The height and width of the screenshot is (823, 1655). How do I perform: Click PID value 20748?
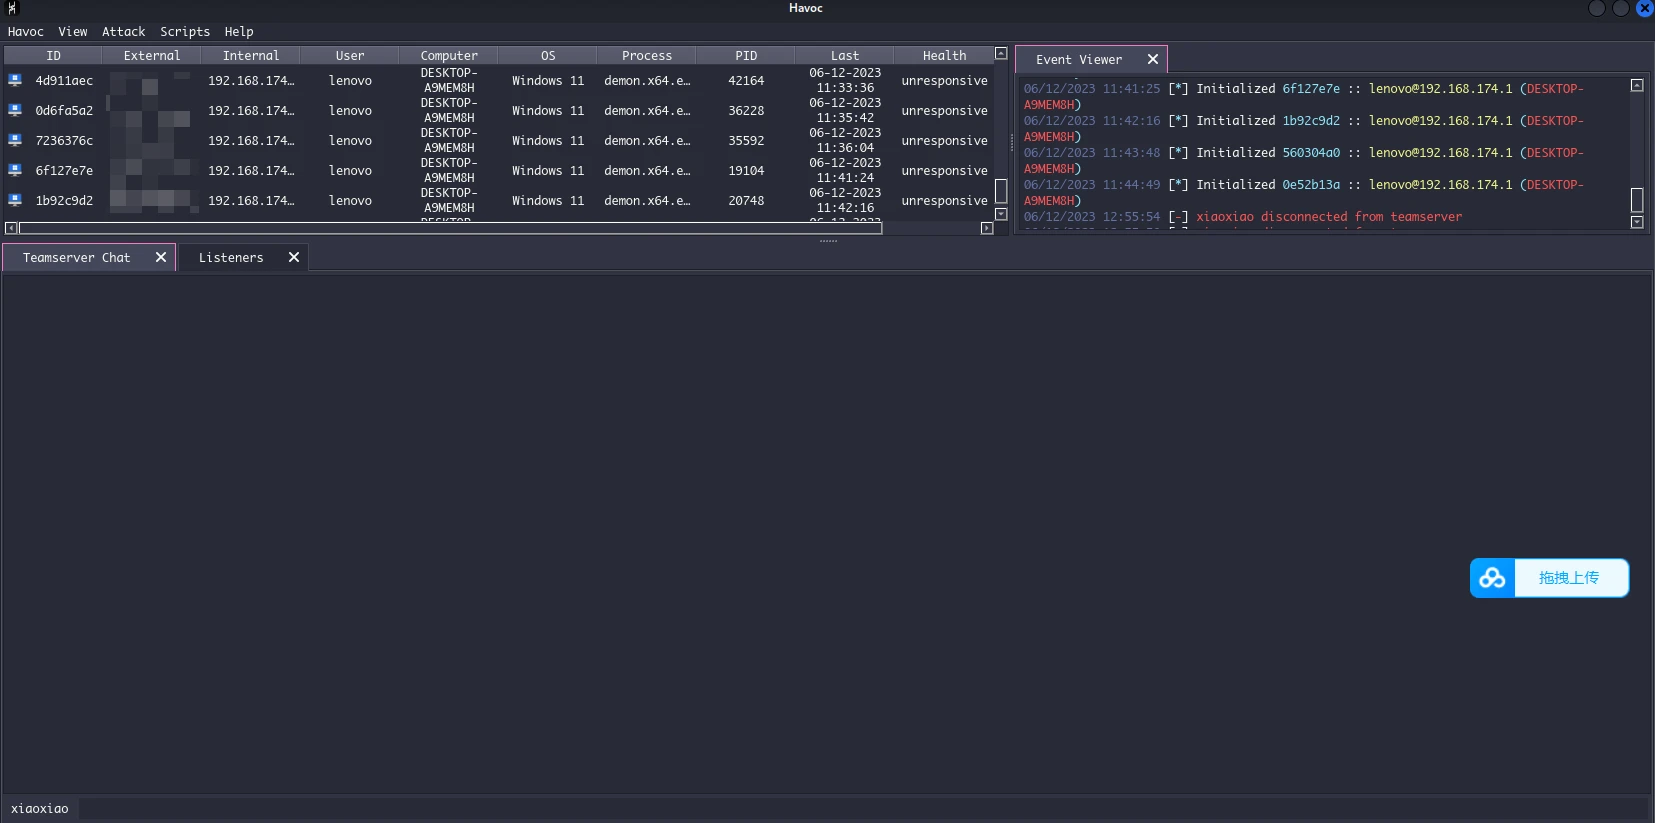pos(746,201)
